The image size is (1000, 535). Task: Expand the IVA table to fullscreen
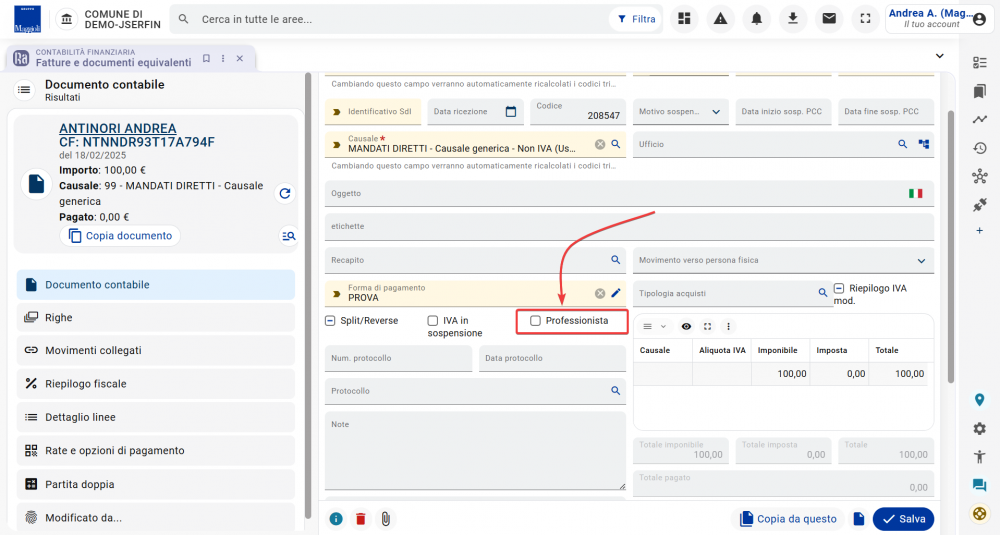[707, 326]
